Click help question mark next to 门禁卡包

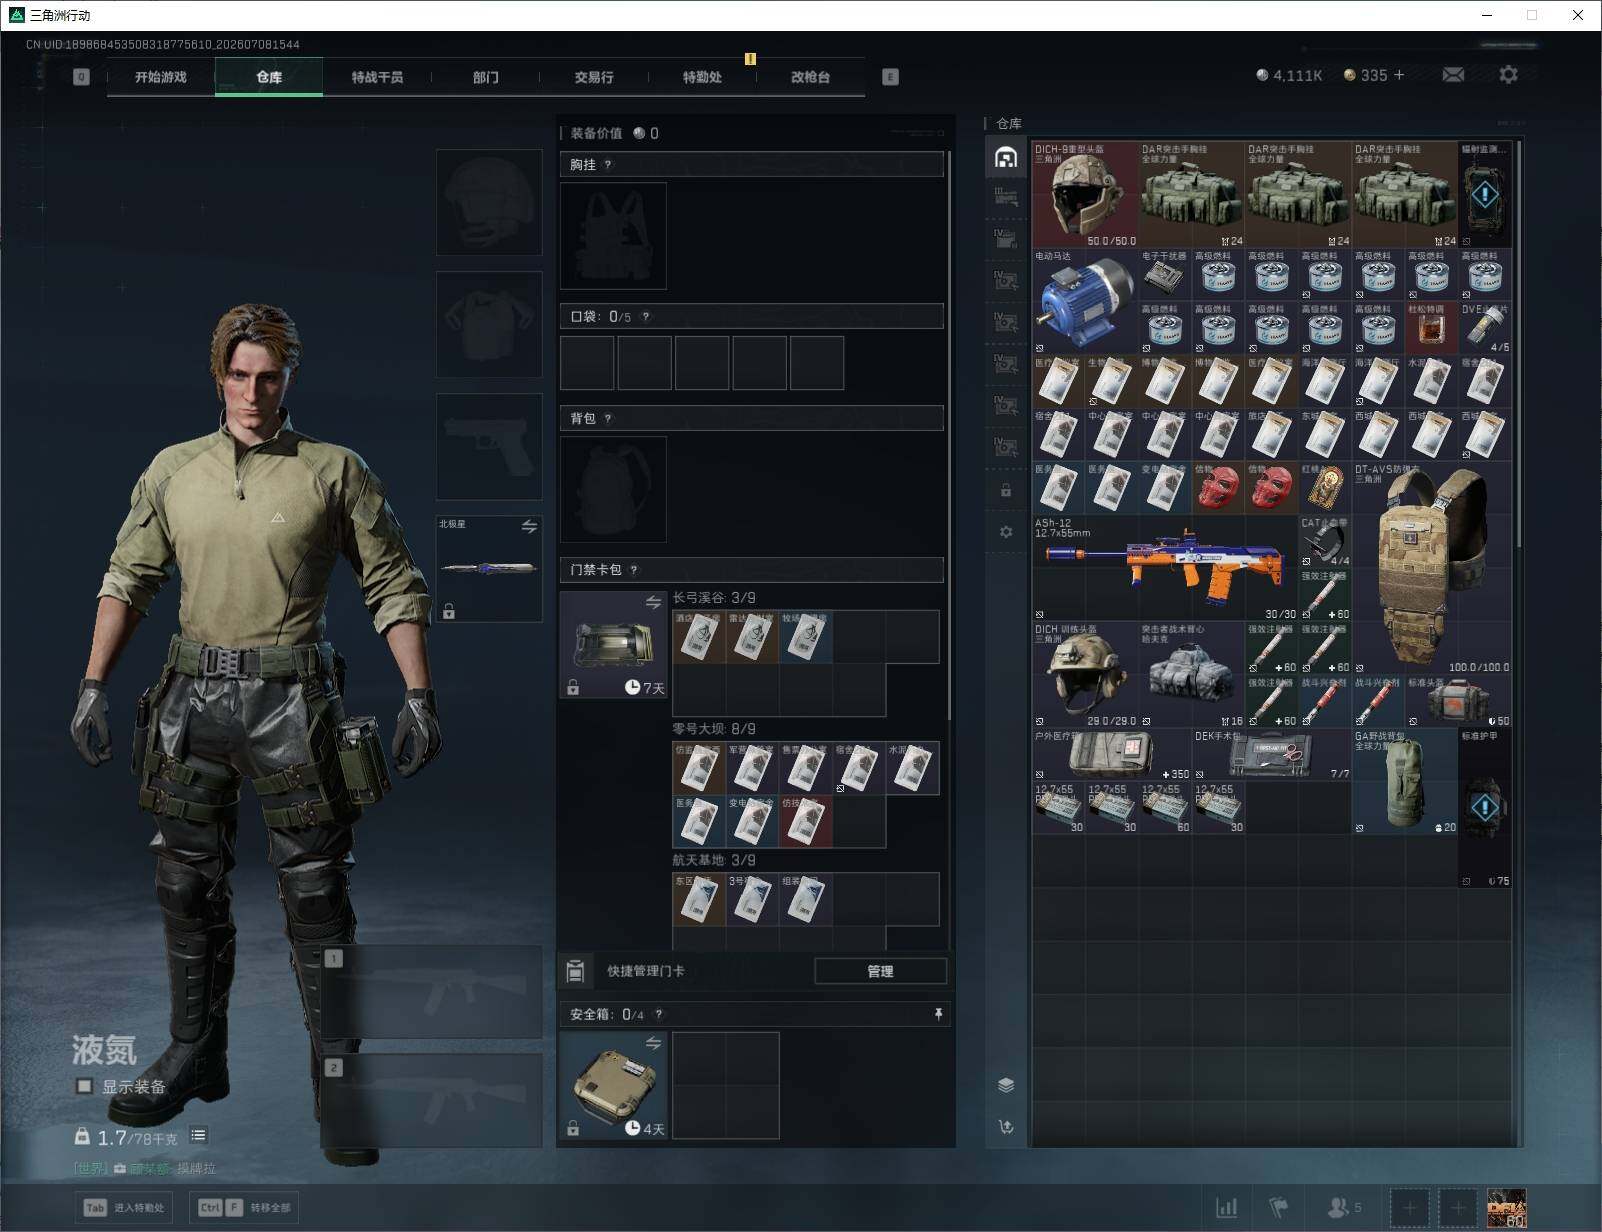point(633,570)
